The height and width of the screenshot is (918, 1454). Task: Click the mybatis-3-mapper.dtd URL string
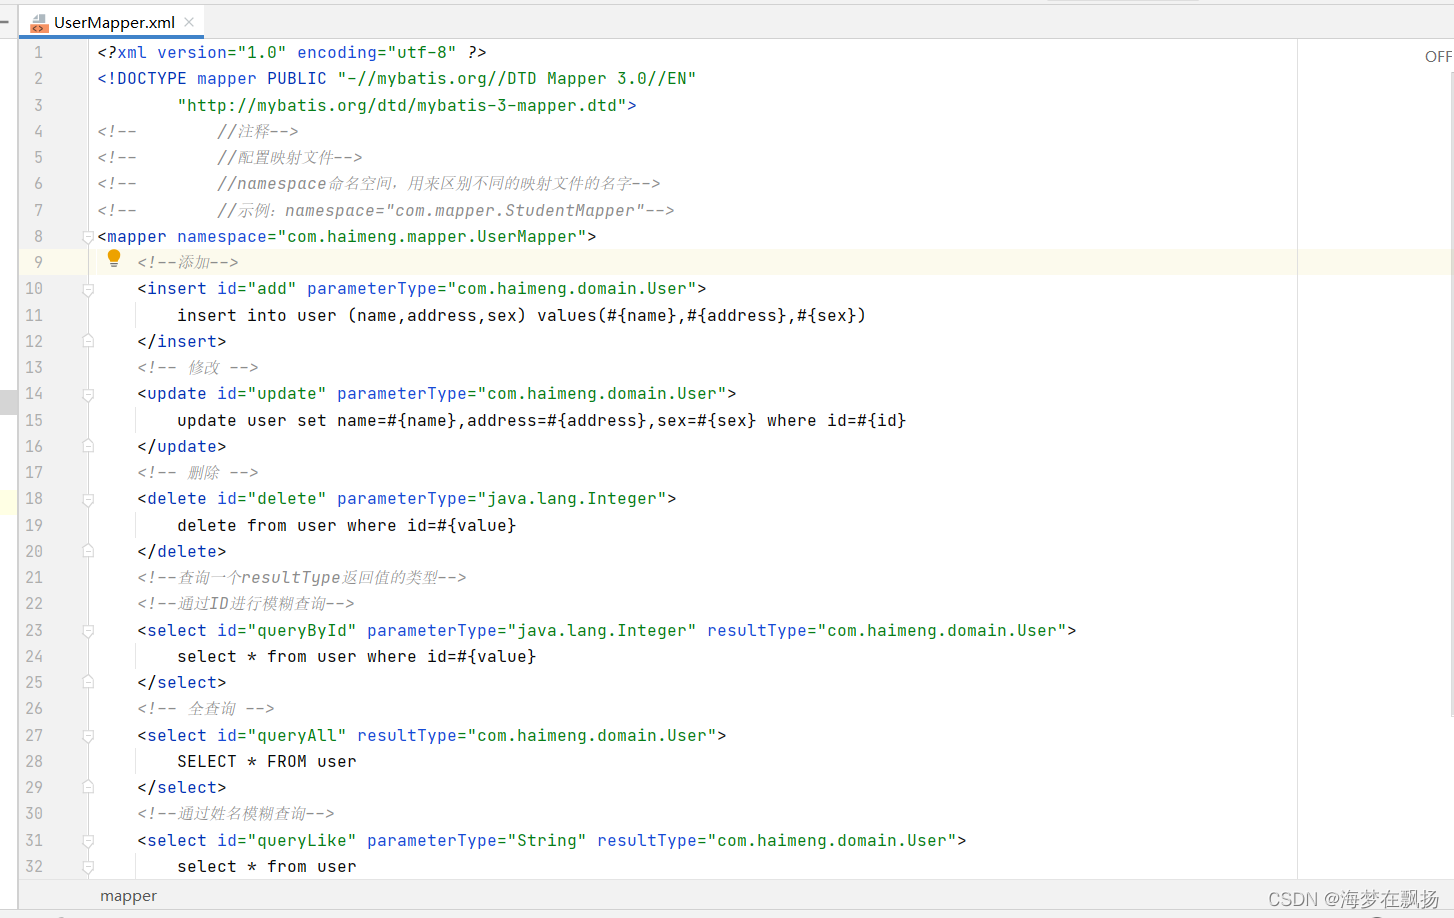pyautogui.click(x=402, y=105)
